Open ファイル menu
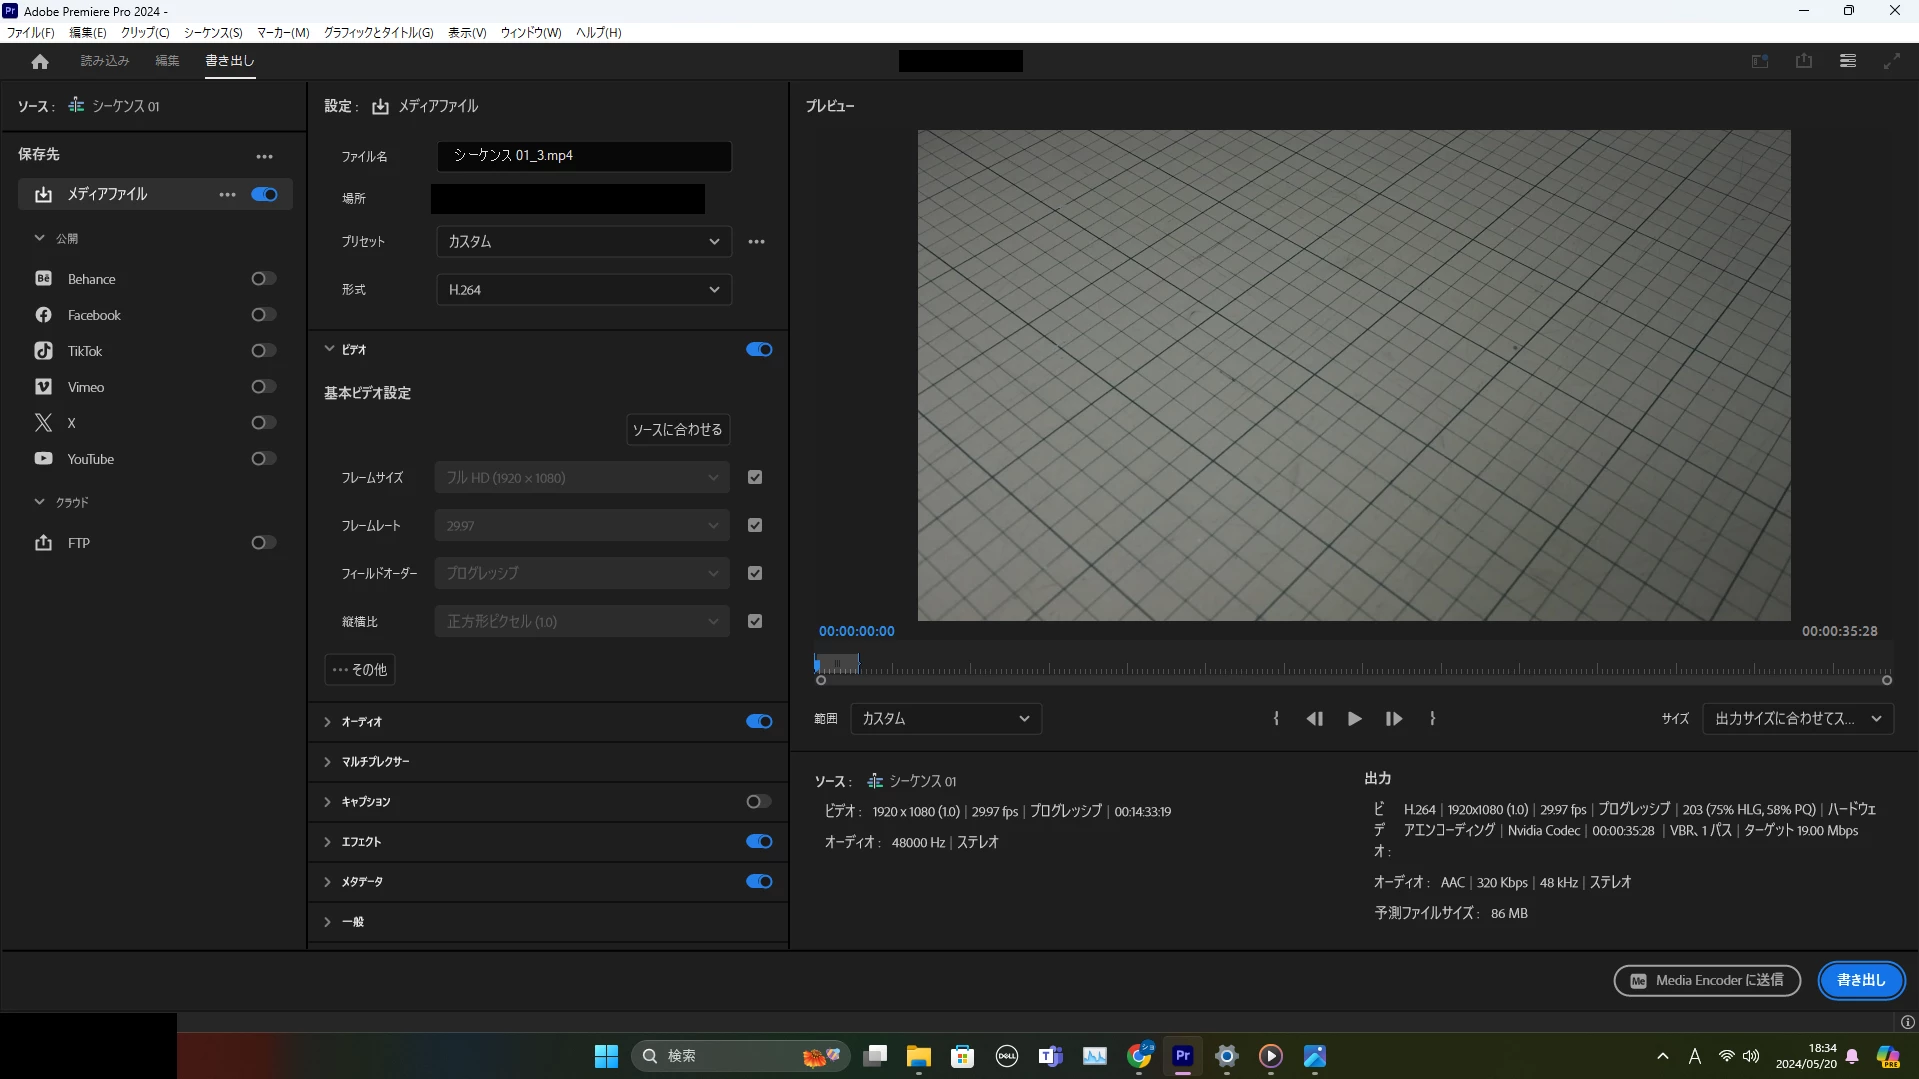1919x1079 pixels. click(x=31, y=33)
